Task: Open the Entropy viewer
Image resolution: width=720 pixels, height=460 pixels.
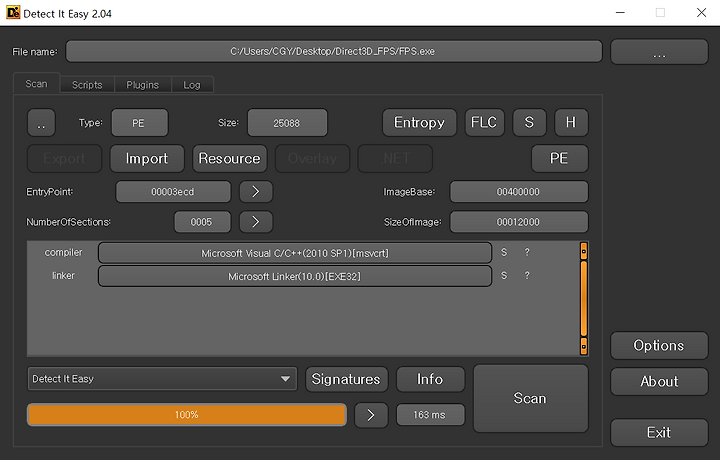Action: (x=419, y=123)
